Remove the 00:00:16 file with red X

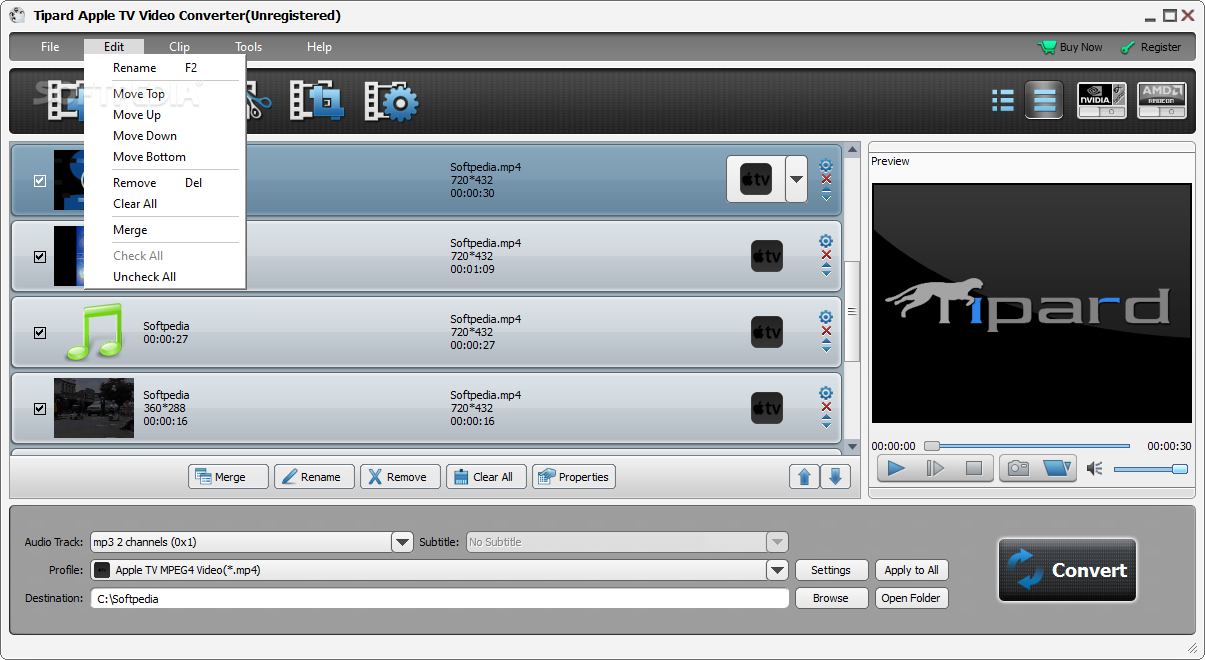(x=826, y=407)
